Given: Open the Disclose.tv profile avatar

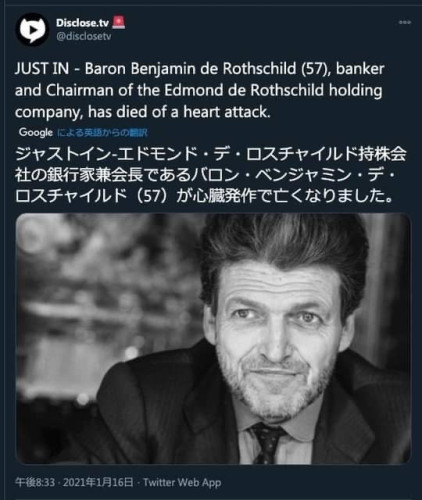Looking at the screenshot, I should [32, 29].
